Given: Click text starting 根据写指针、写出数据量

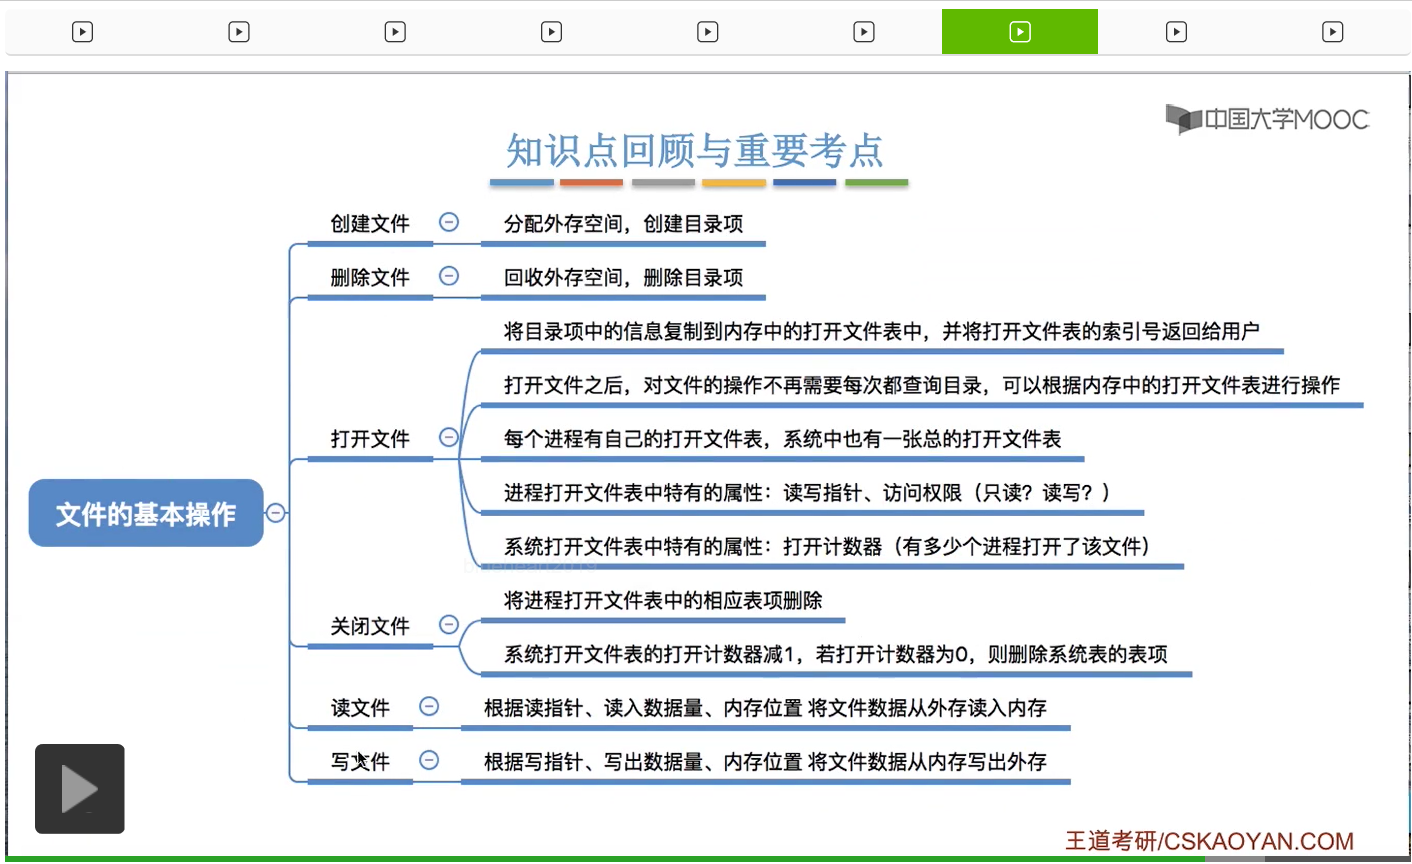Looking at the screenshot, I should coord(765,762).
